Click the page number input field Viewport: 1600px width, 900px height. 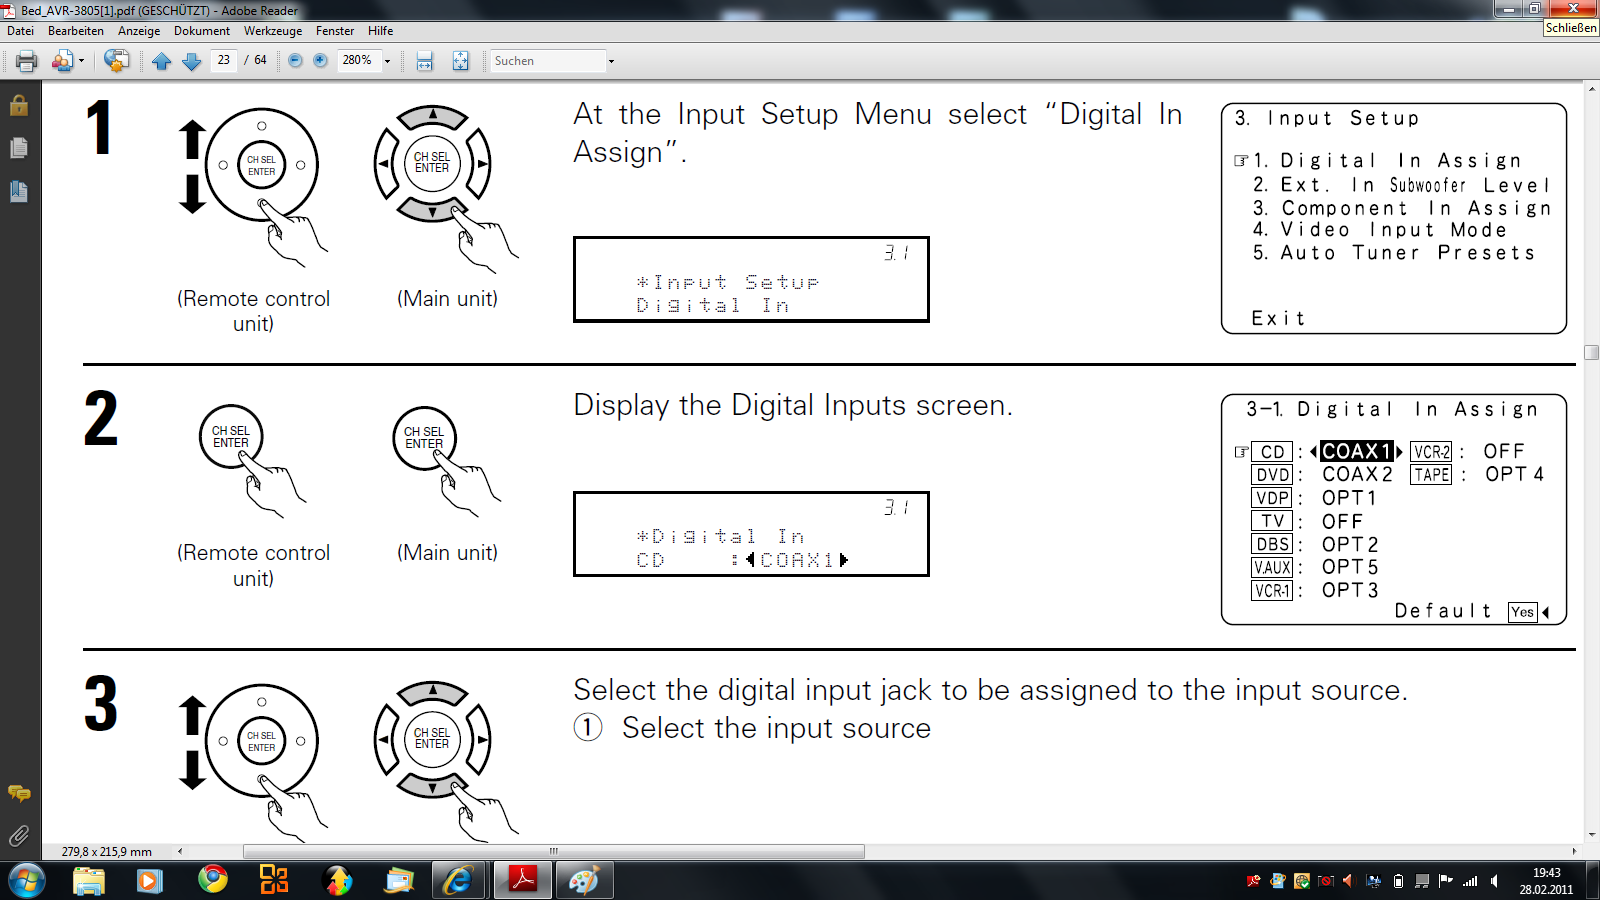coord(224,60)
